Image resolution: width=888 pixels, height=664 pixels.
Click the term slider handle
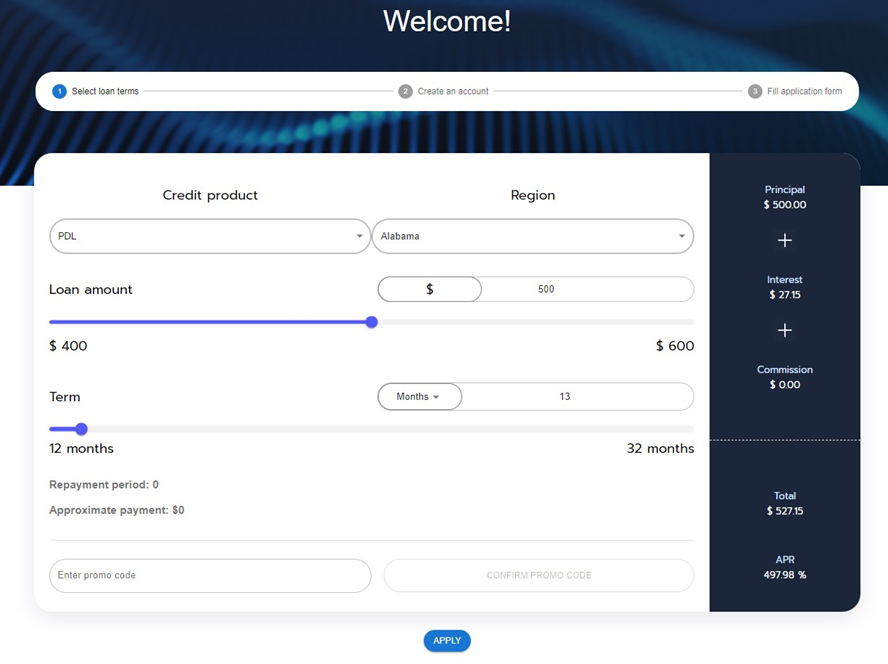[82, 429]
